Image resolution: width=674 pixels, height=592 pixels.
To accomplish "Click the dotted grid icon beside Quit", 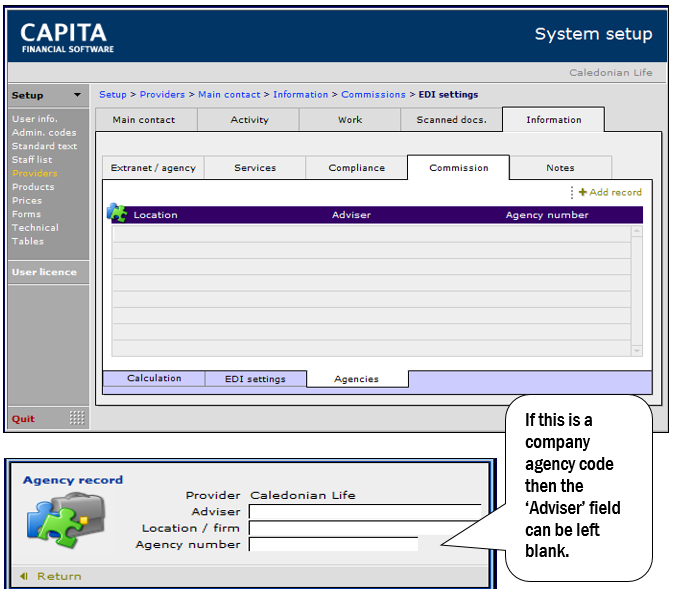I will click(77, 417).
